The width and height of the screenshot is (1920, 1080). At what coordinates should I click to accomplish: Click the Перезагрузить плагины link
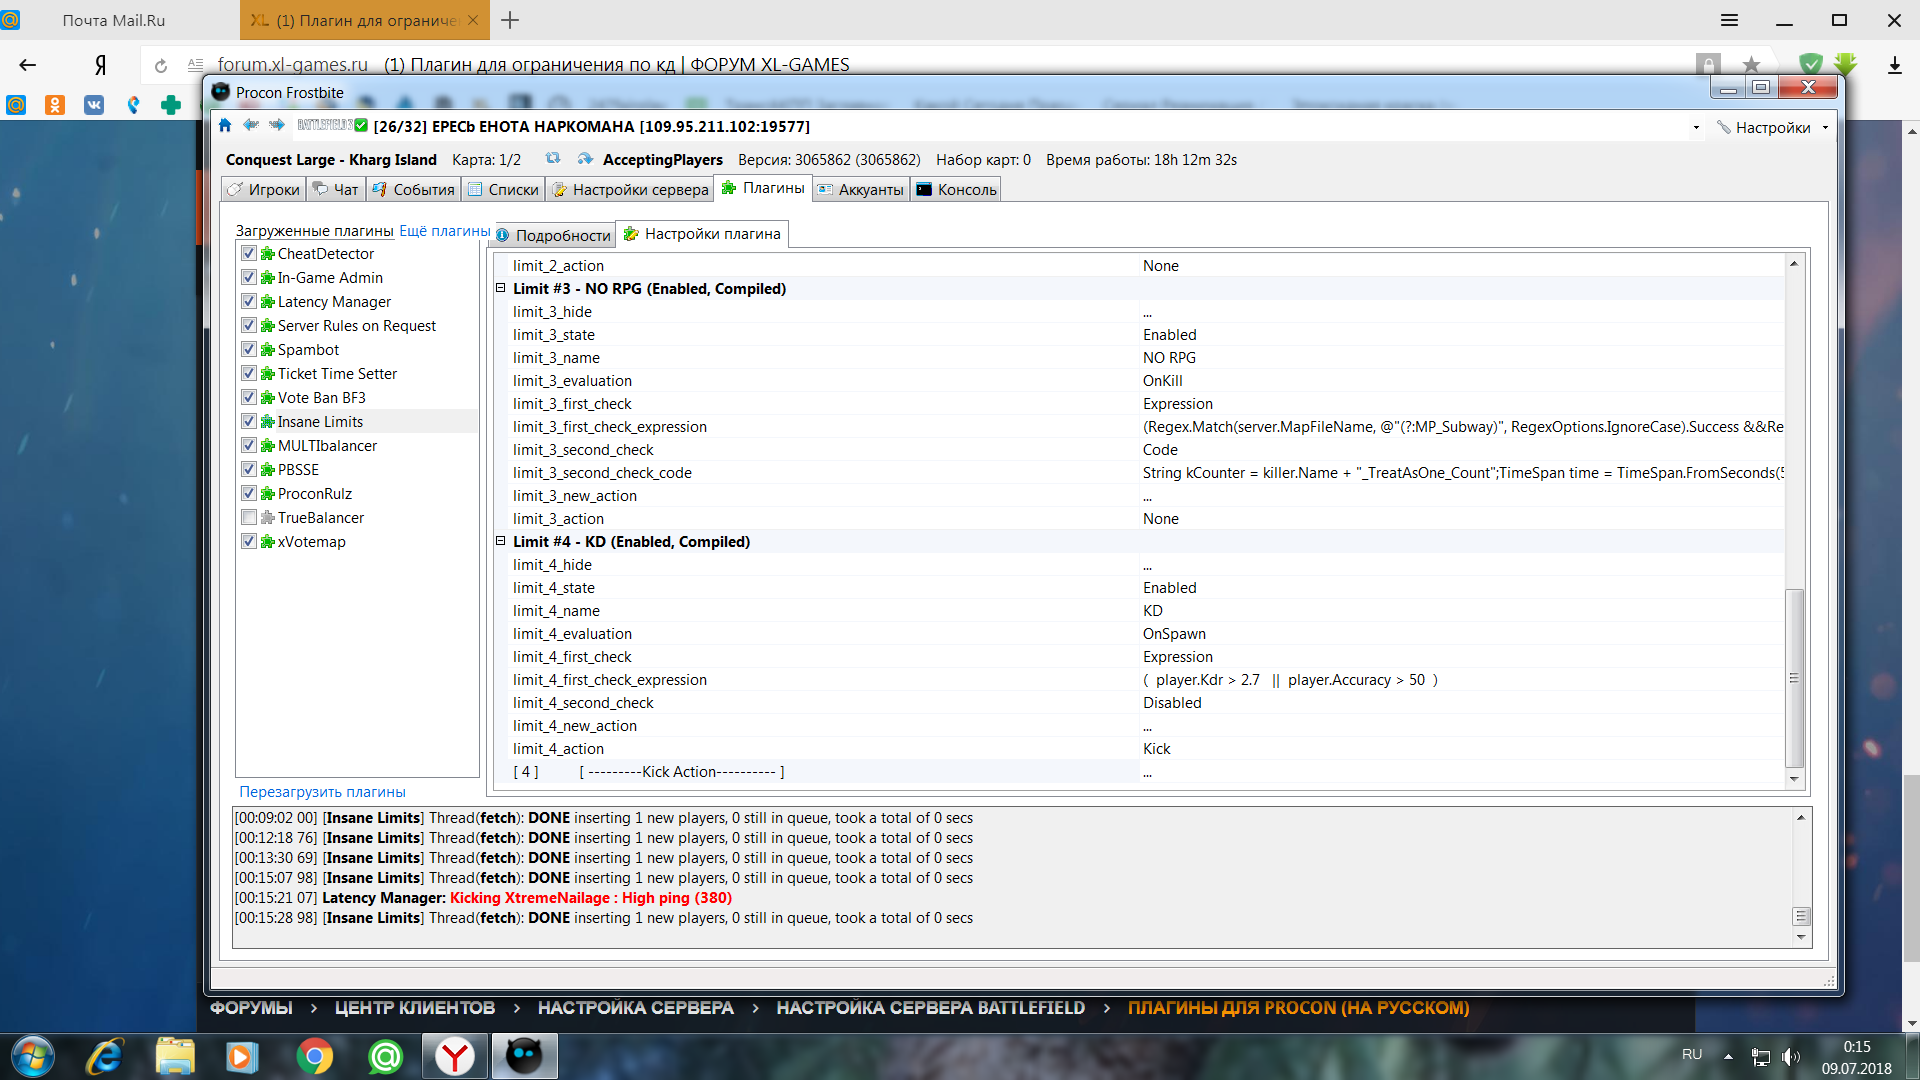pos(322,791)
